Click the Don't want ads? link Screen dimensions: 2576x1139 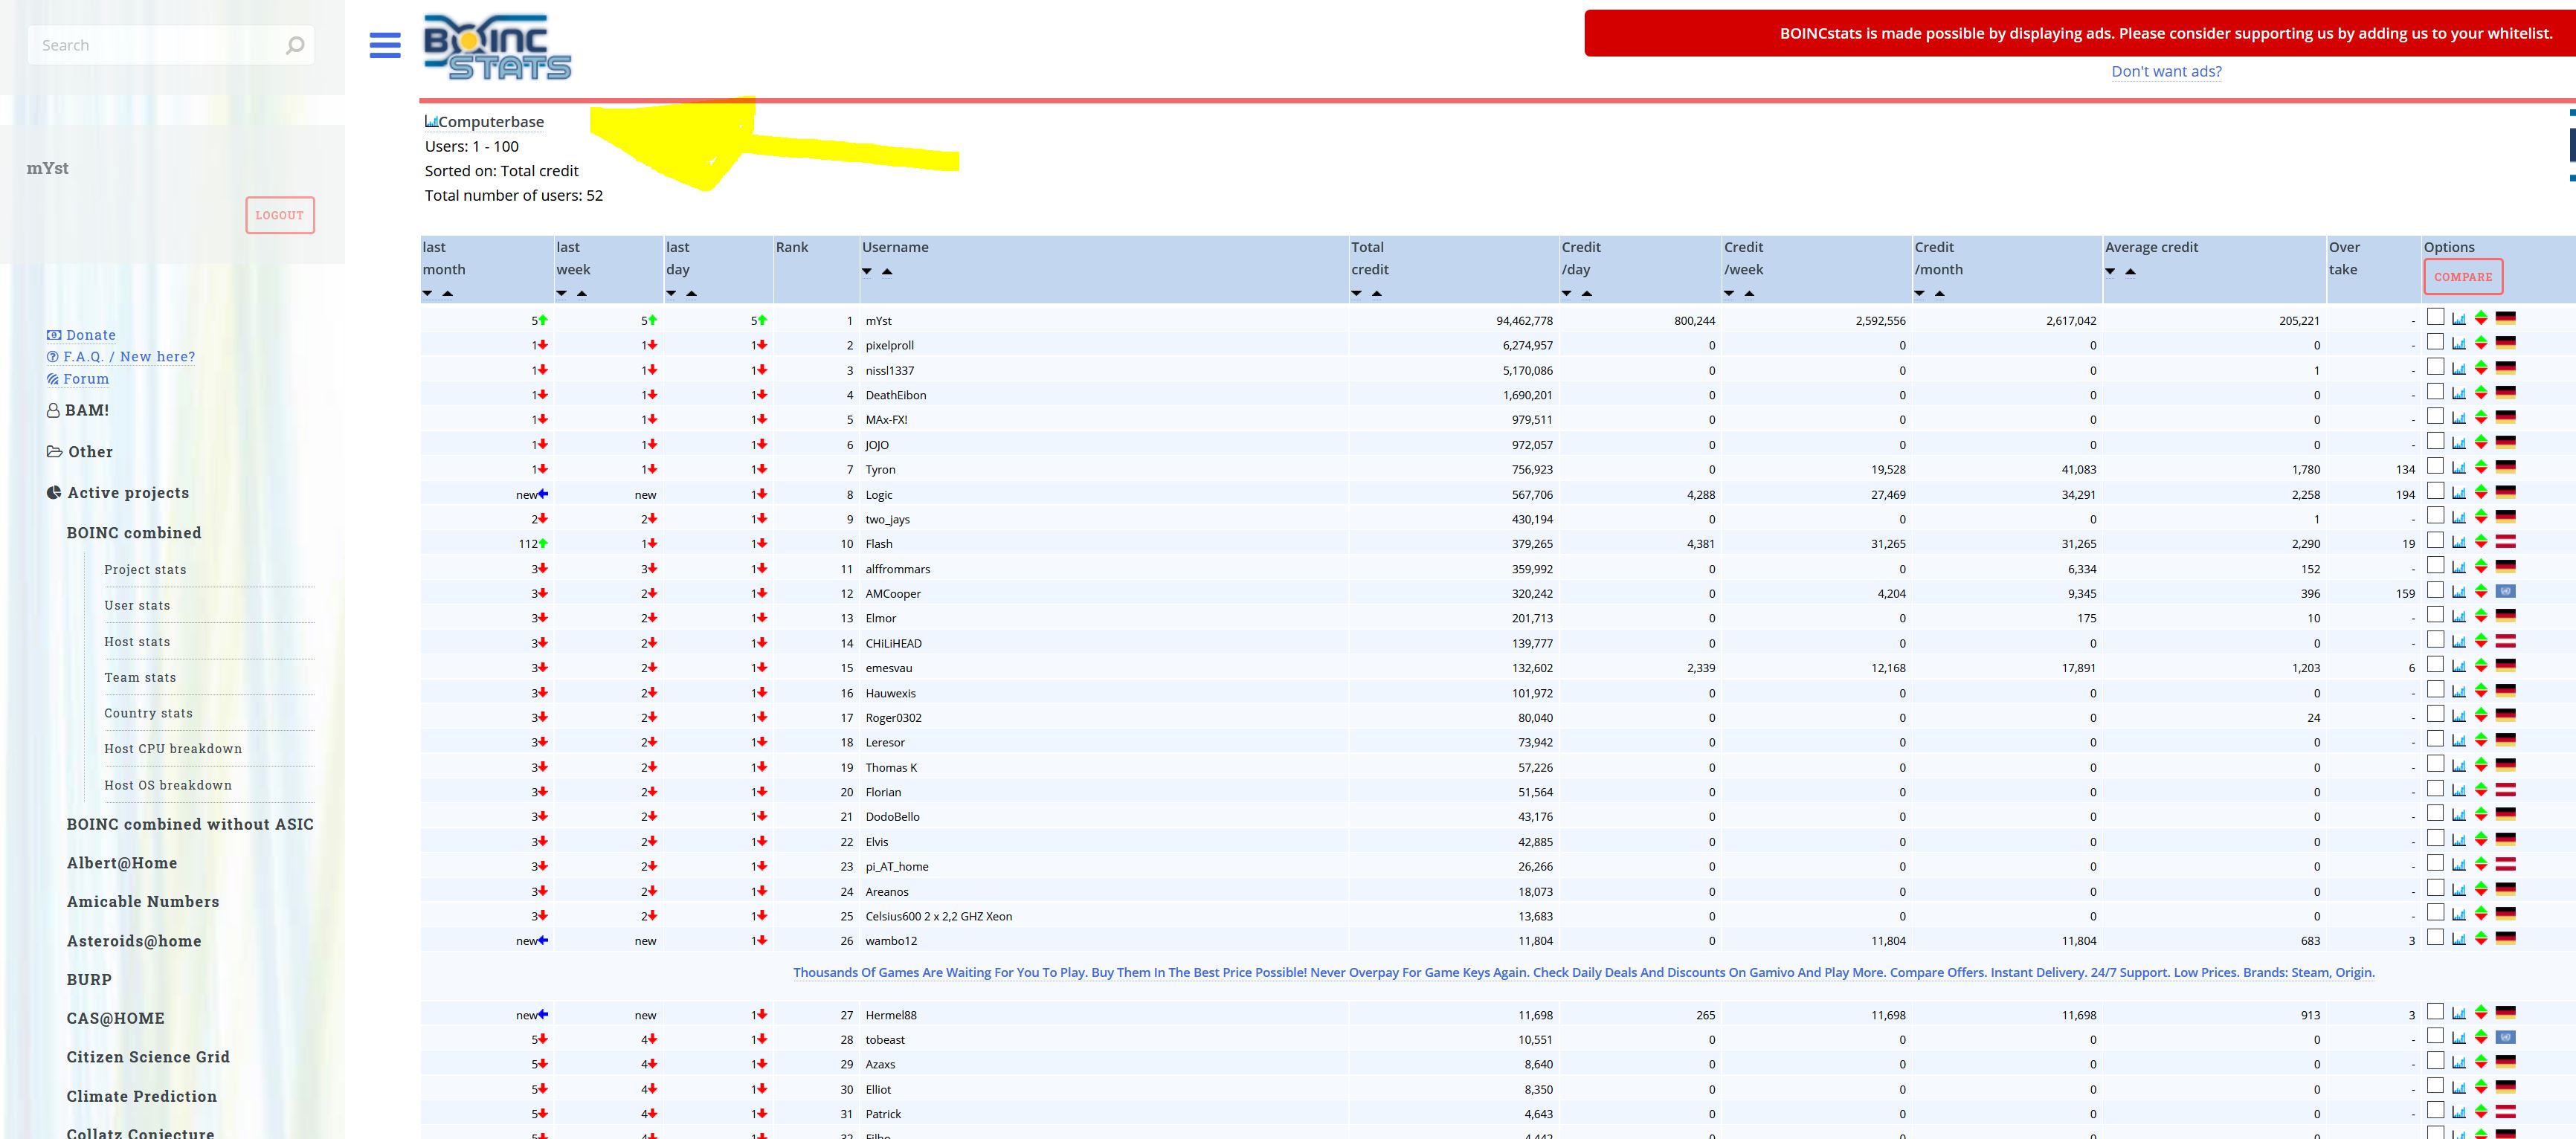point(2166,71)
